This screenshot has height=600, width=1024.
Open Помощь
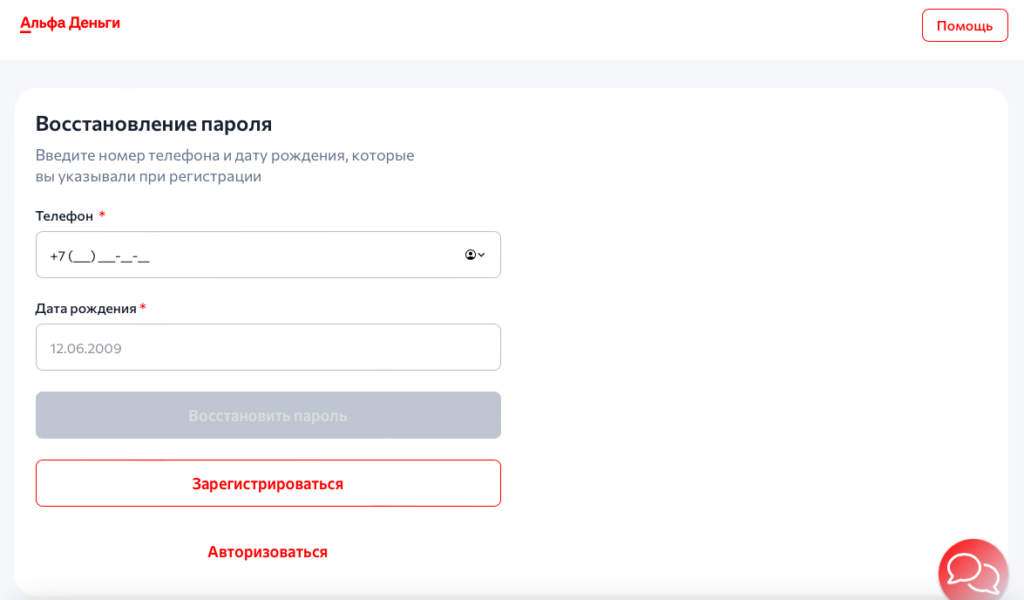point(964,25)
